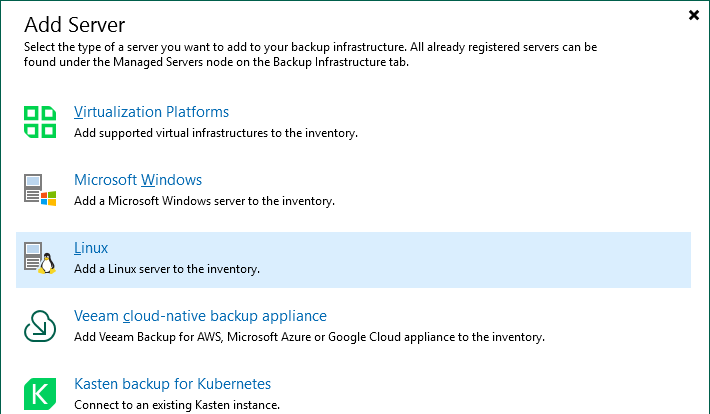Choose the Microsoft Windows link
Screen dimensions: 710x414
138,180
